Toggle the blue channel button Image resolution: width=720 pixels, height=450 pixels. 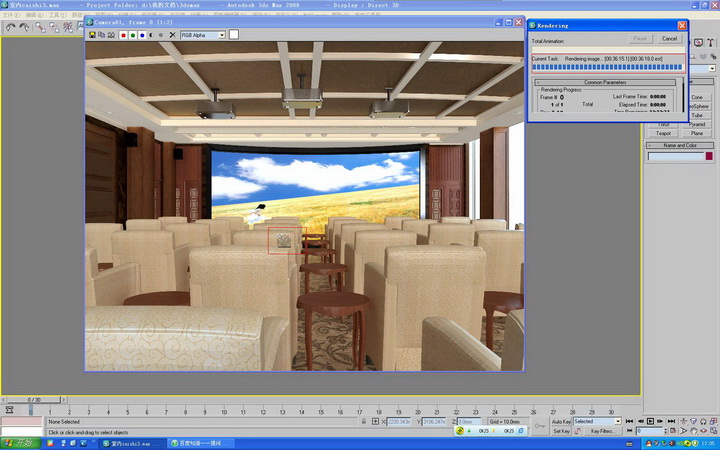pos(142,35)
